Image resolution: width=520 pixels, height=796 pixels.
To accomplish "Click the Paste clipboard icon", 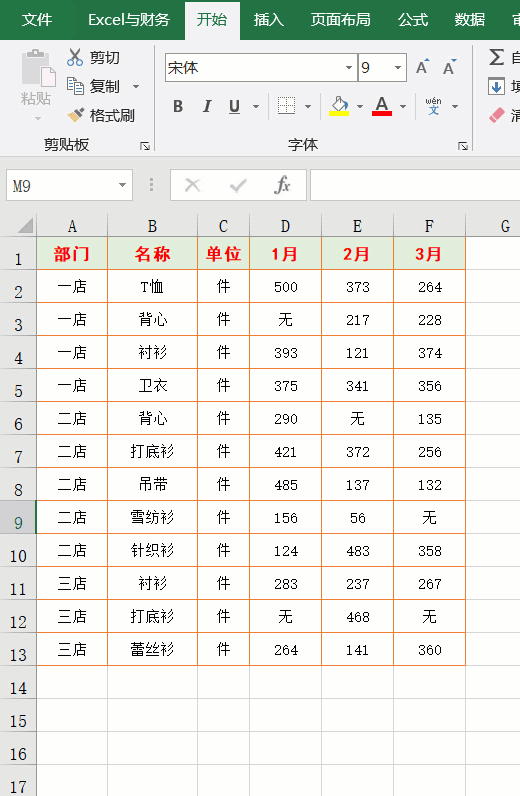I will point(38,69).
